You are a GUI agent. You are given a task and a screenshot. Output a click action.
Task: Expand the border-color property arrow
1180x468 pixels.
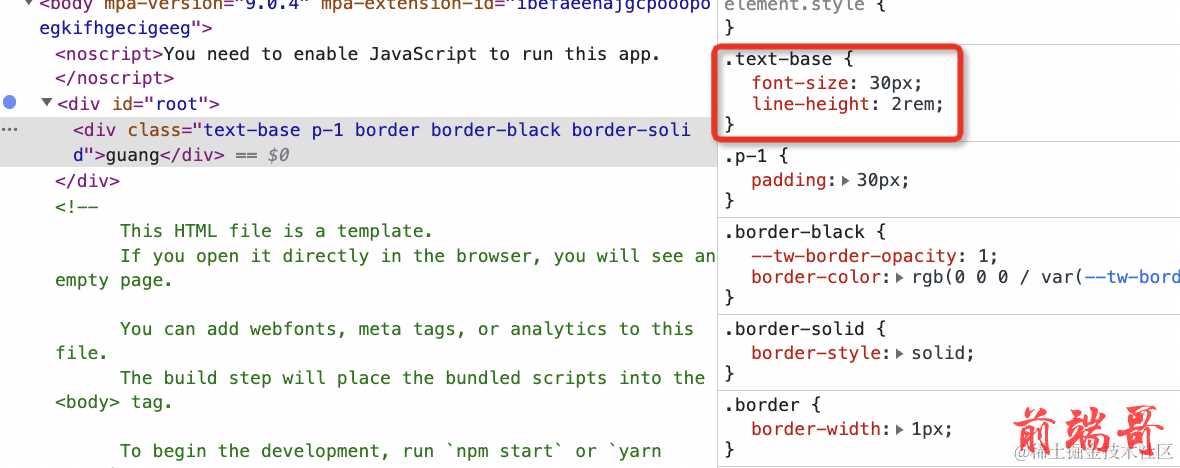(x=900, y=277)
